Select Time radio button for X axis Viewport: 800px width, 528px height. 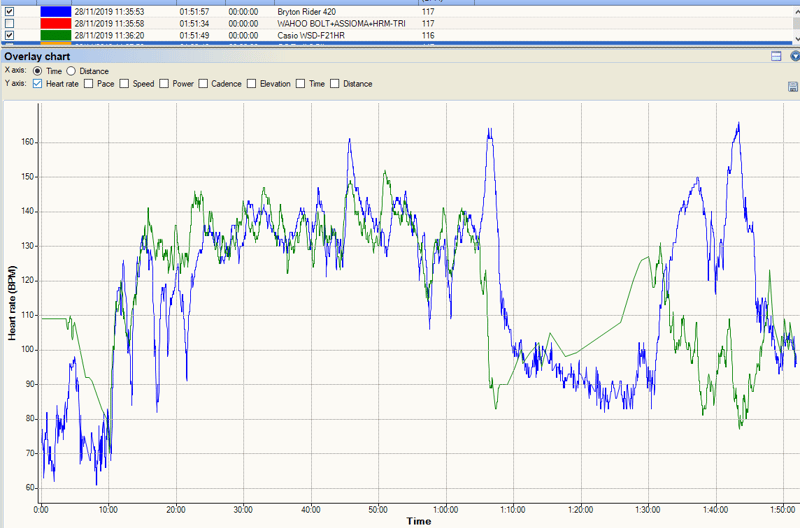click(38, 71)
